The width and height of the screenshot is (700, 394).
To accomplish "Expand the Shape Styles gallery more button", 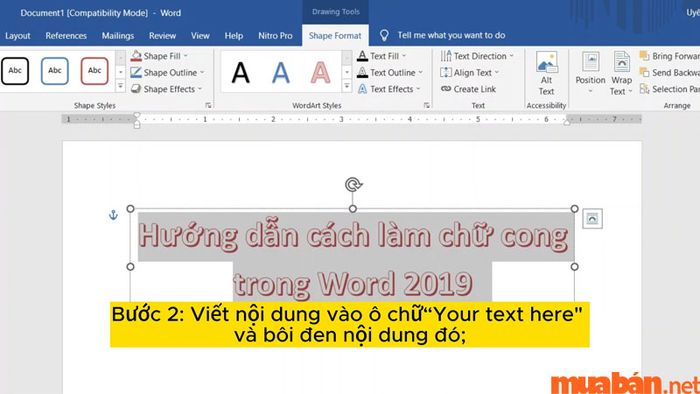I will point(121,86).
